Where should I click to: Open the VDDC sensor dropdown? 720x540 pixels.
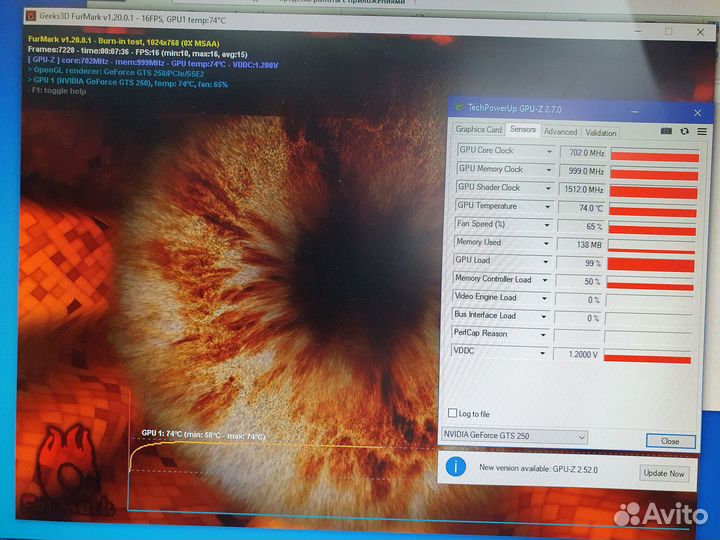tap(542, 353)
